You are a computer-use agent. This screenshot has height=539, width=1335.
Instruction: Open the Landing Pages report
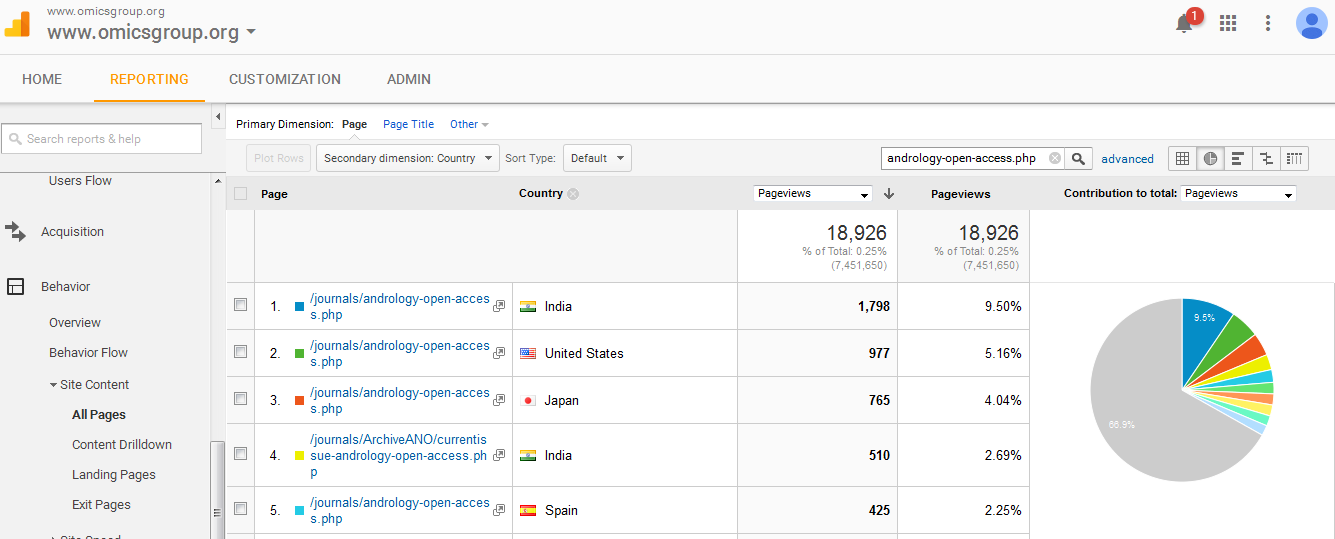point(114,475)
